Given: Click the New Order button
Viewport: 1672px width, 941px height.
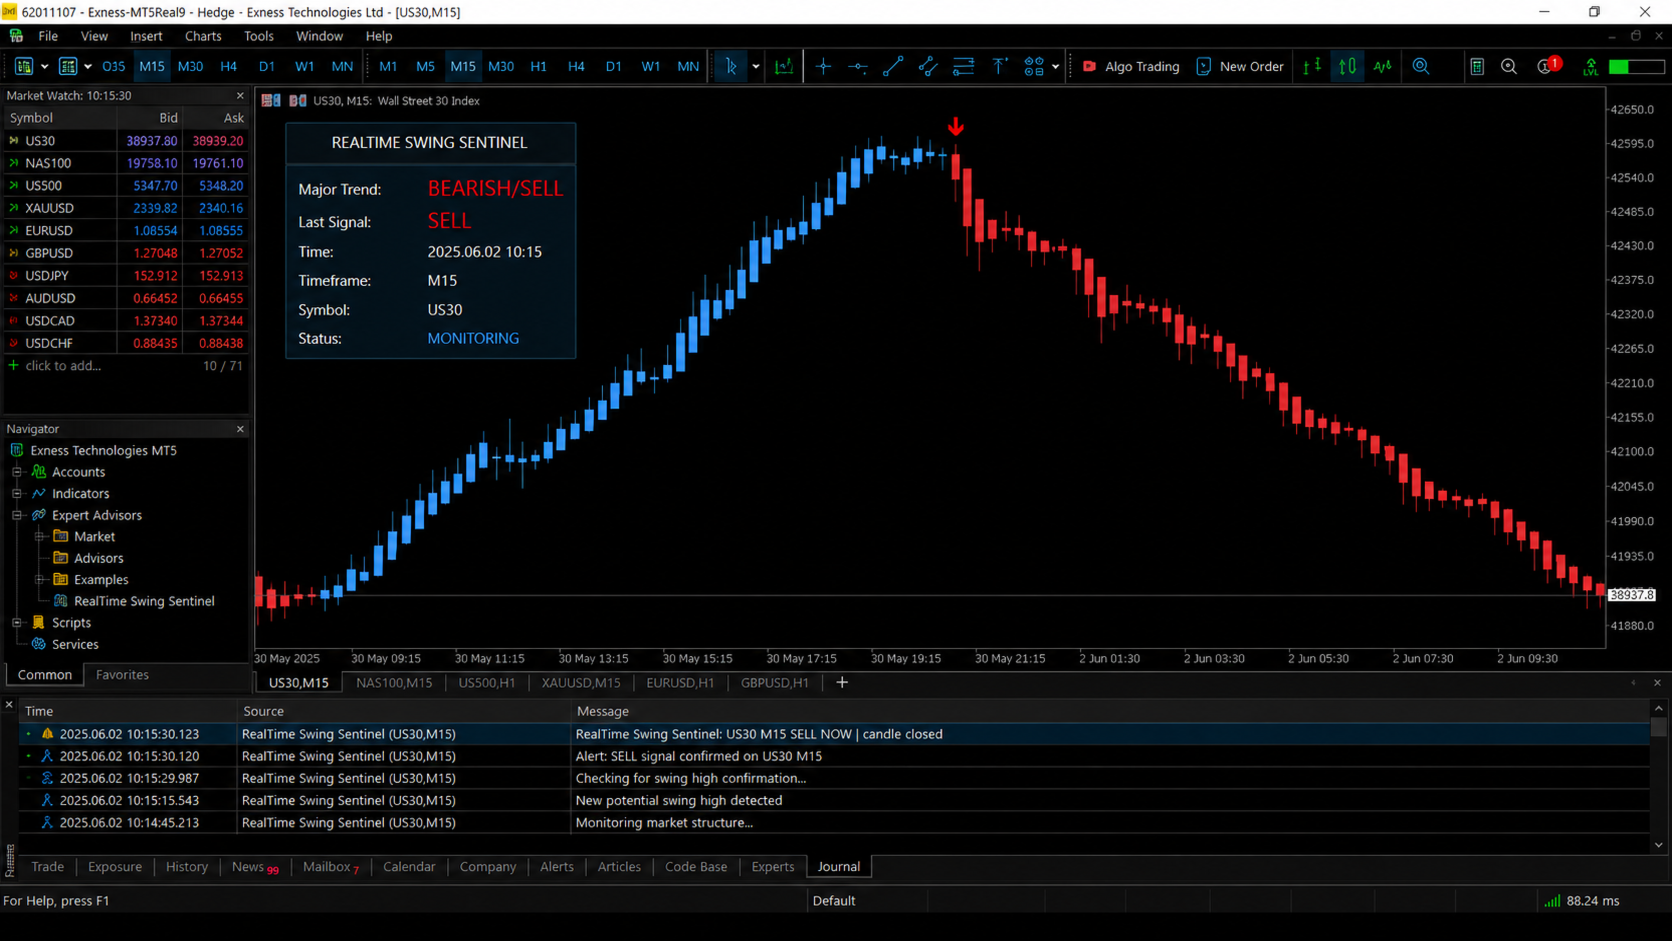Looking at the screenshot, I should tap(1239, 66).
